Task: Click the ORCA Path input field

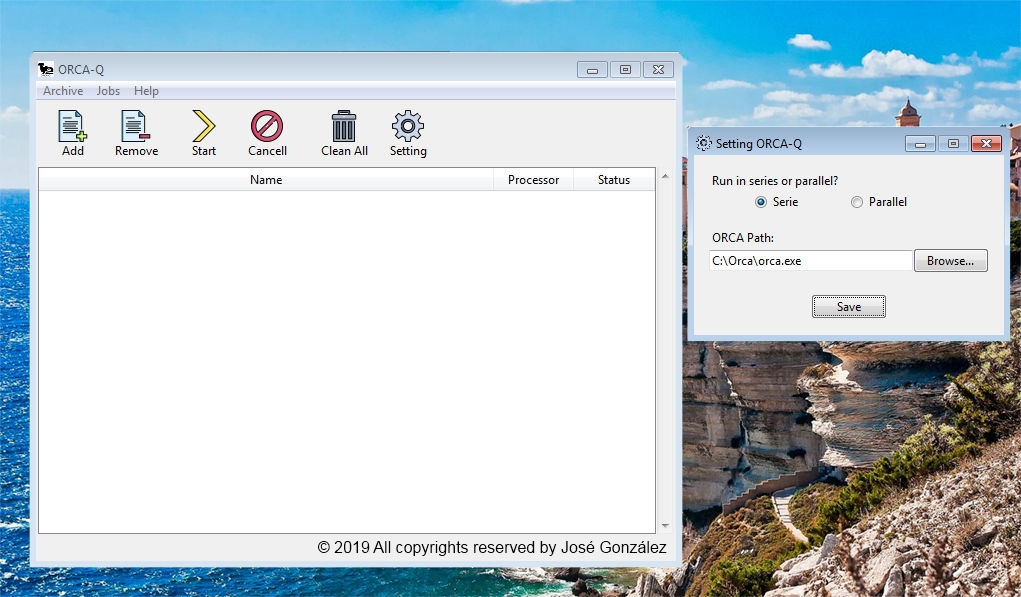Action: (x=810, y=261)
